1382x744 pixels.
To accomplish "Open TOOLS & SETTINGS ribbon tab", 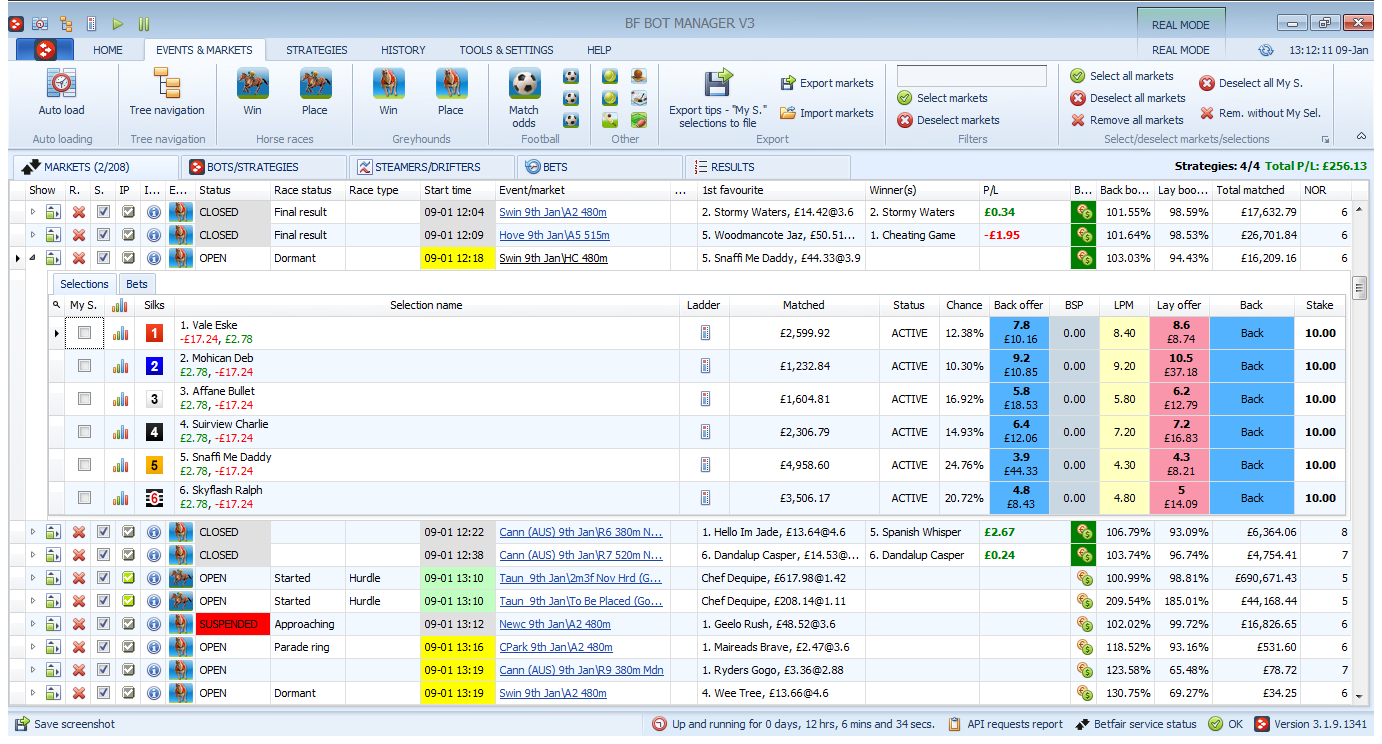I will tap(506, 50).
